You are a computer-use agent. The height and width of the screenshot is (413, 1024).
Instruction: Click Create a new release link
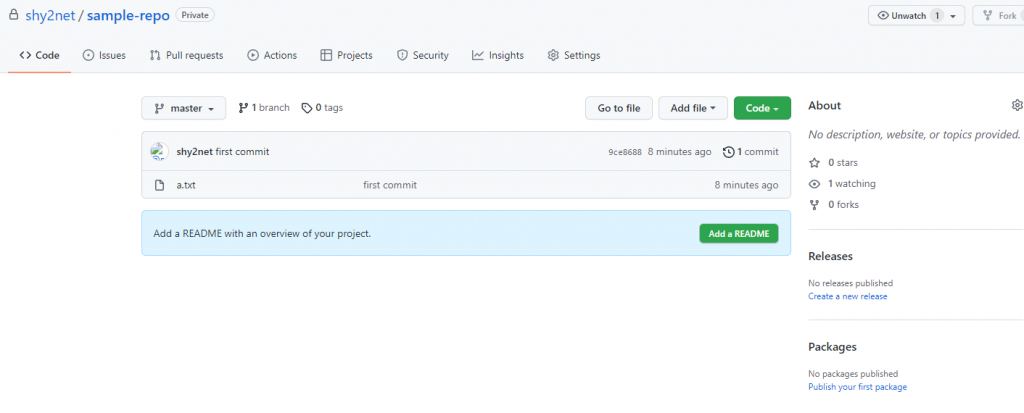click(x=848, y=296)
